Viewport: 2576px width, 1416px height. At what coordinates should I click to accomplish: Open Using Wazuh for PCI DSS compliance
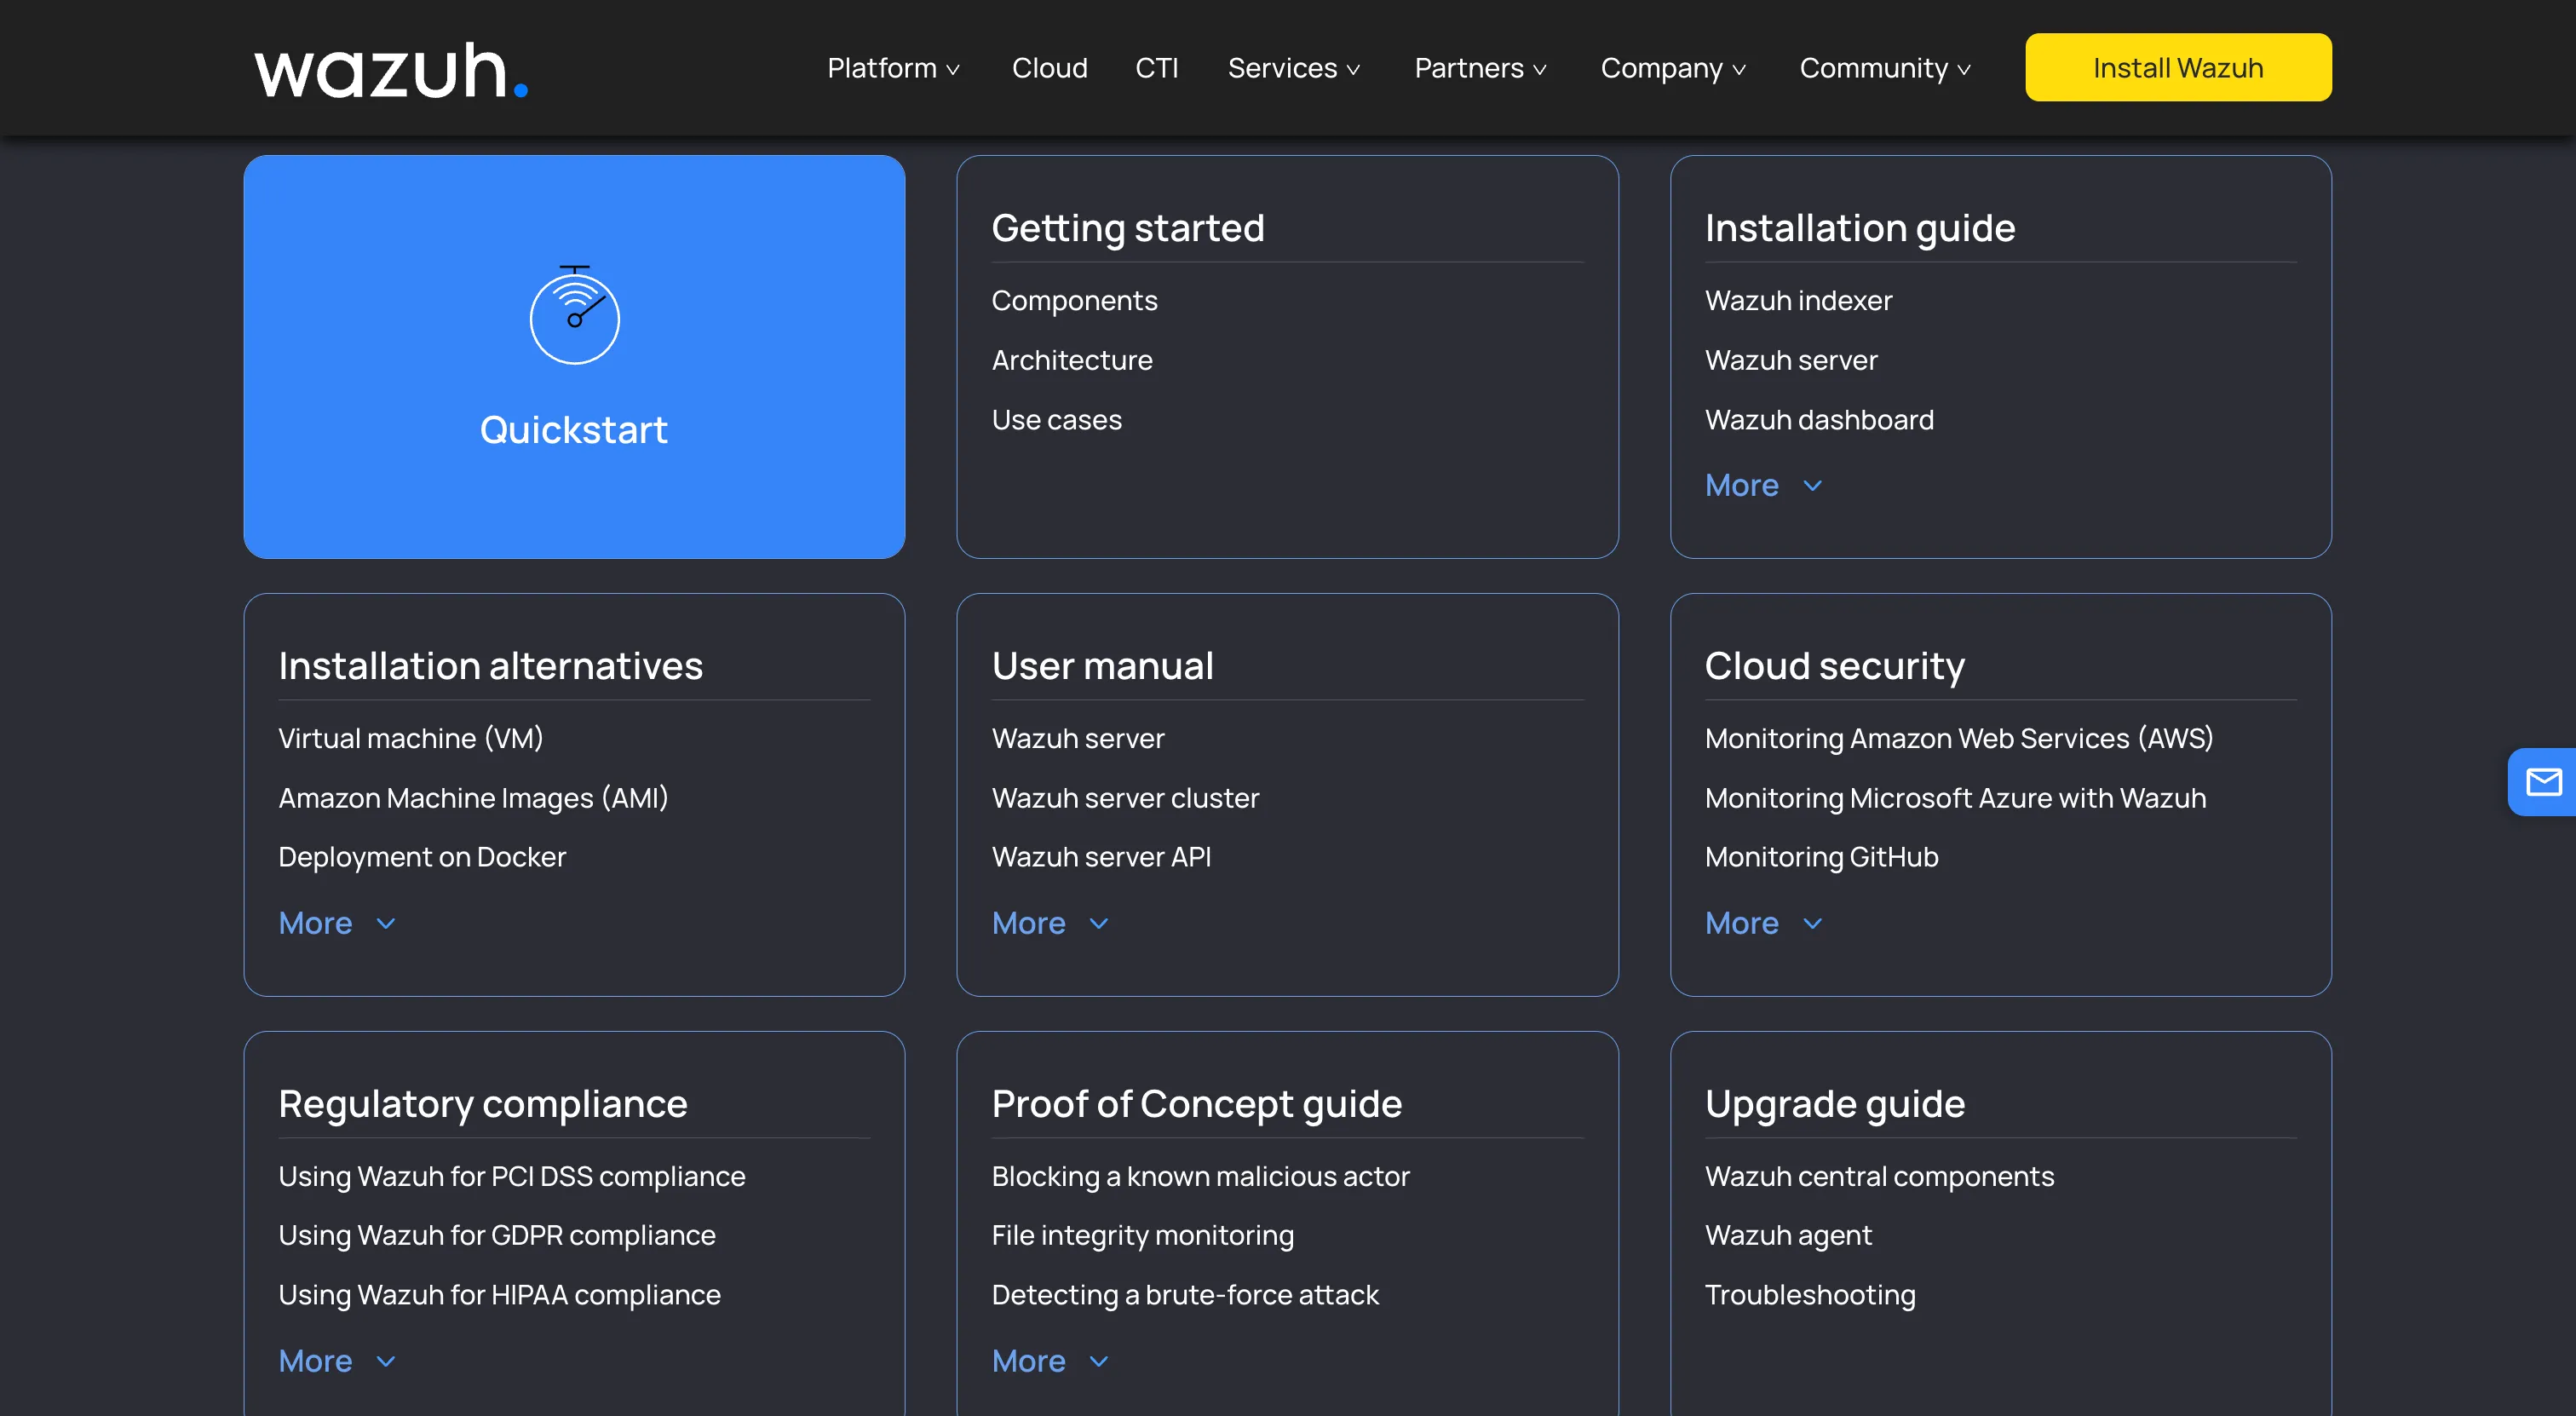pos(512,1177)
